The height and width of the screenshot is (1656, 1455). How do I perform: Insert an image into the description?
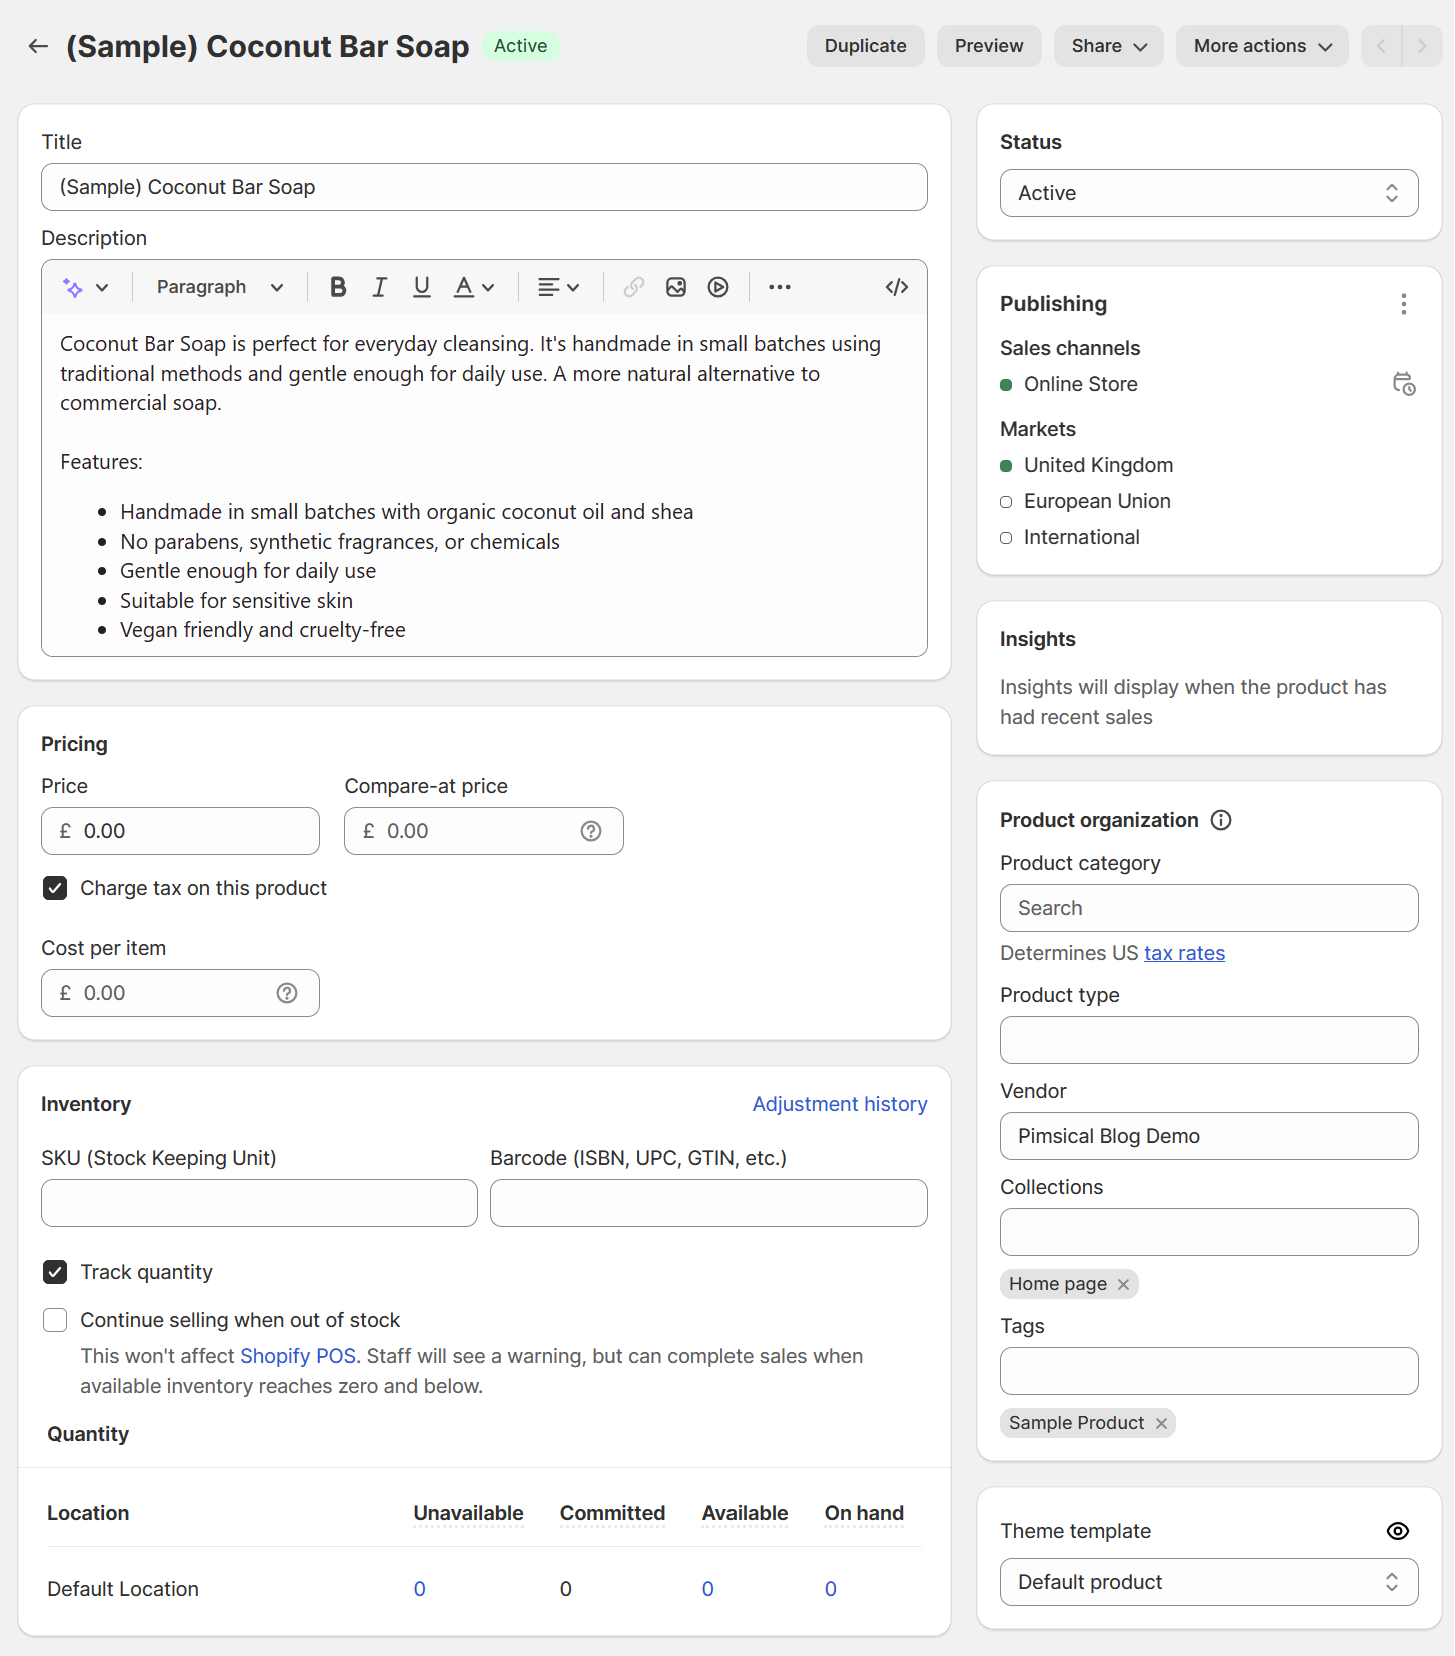click(x=676, y=288)
